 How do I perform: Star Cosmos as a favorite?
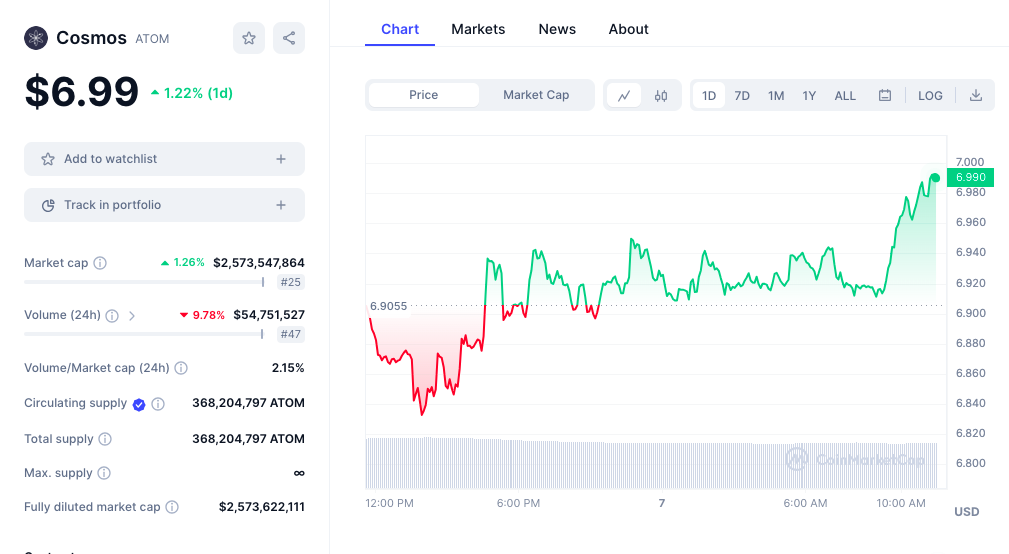tap(249, 38)
